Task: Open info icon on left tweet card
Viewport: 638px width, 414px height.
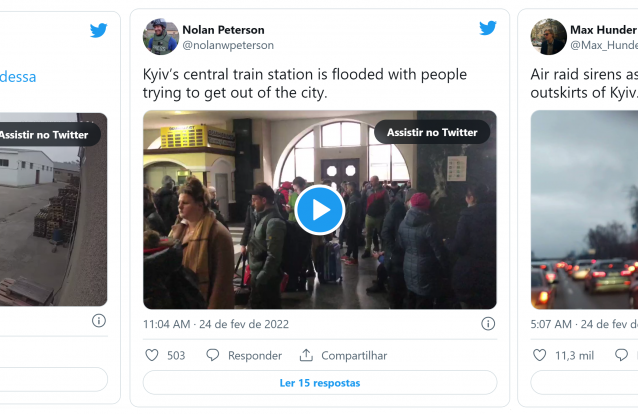Action: pyautogui.click(x=98, y=321)
